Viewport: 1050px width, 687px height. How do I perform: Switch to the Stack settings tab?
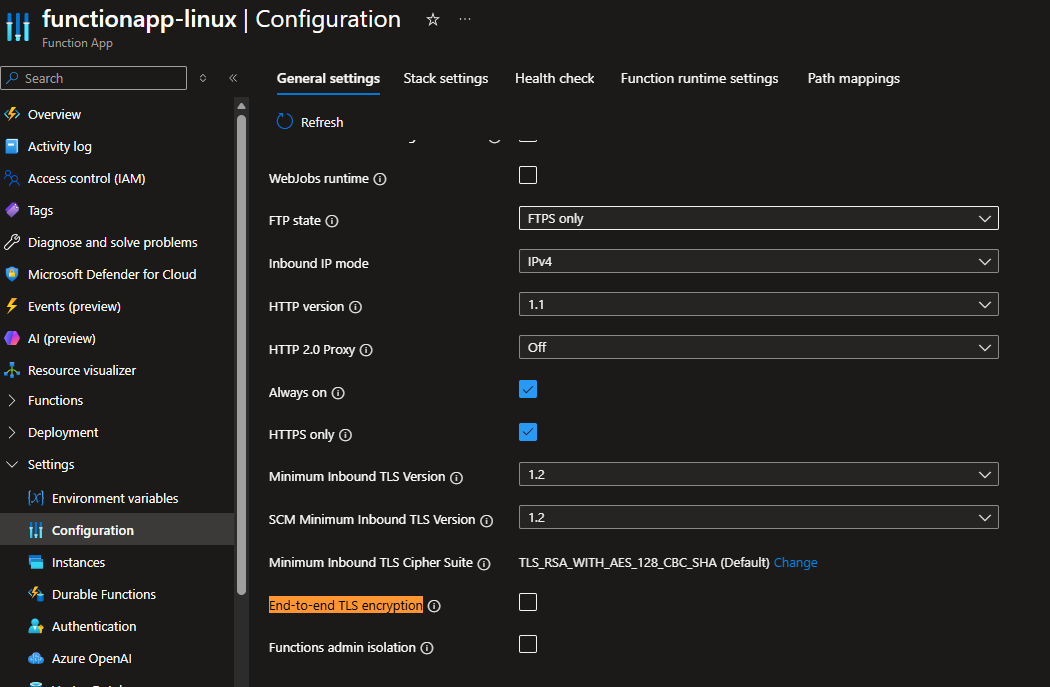(x=445, y=78)
